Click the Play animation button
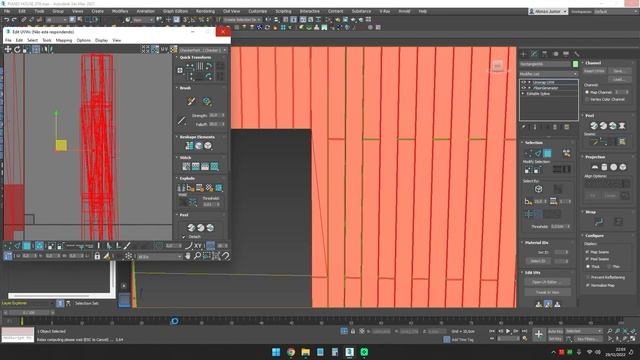640x360 pixels. point(508,331)
